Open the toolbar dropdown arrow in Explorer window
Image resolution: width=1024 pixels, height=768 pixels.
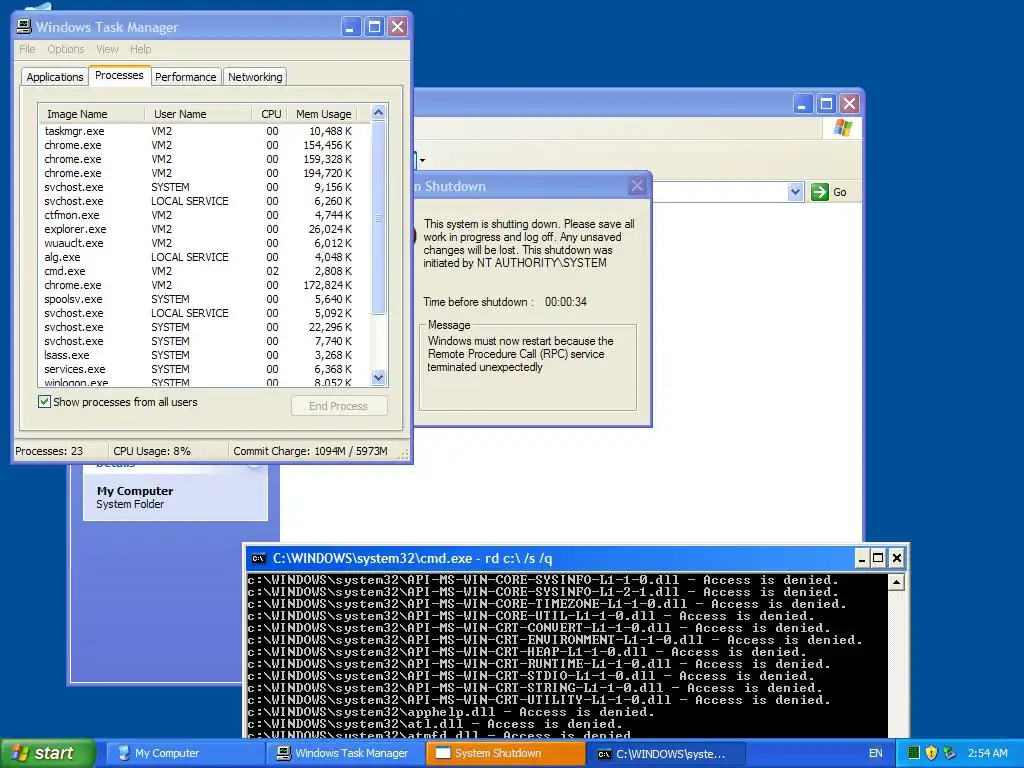click(x=423, y=160)
